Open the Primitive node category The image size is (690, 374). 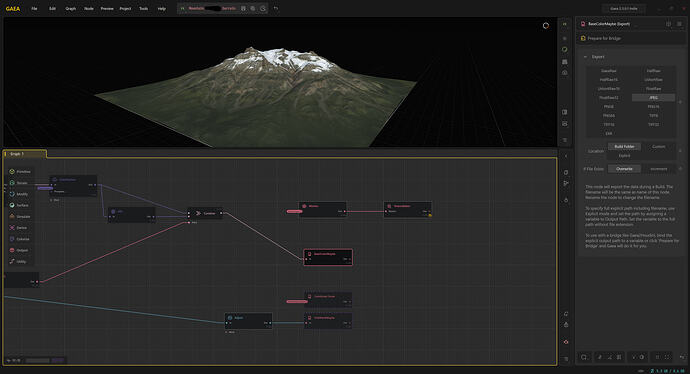pyautogui.click(x=20, y=172)
